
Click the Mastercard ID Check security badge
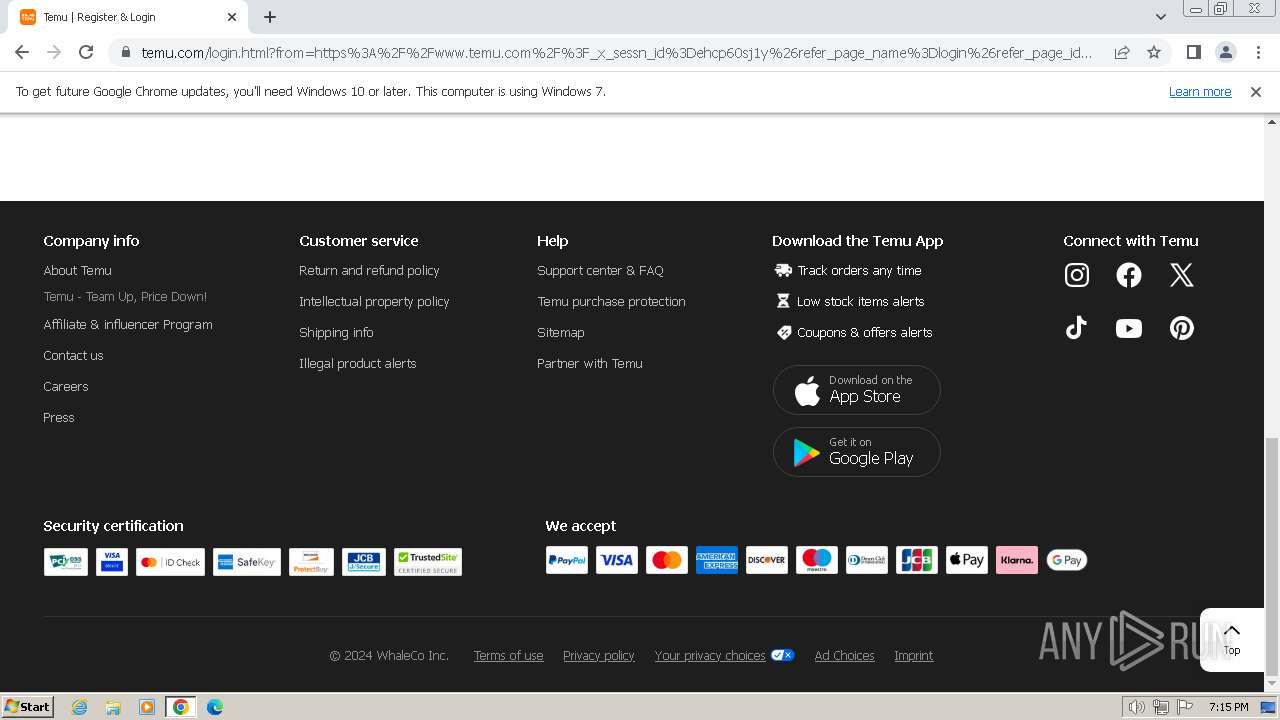click(170, 562)
